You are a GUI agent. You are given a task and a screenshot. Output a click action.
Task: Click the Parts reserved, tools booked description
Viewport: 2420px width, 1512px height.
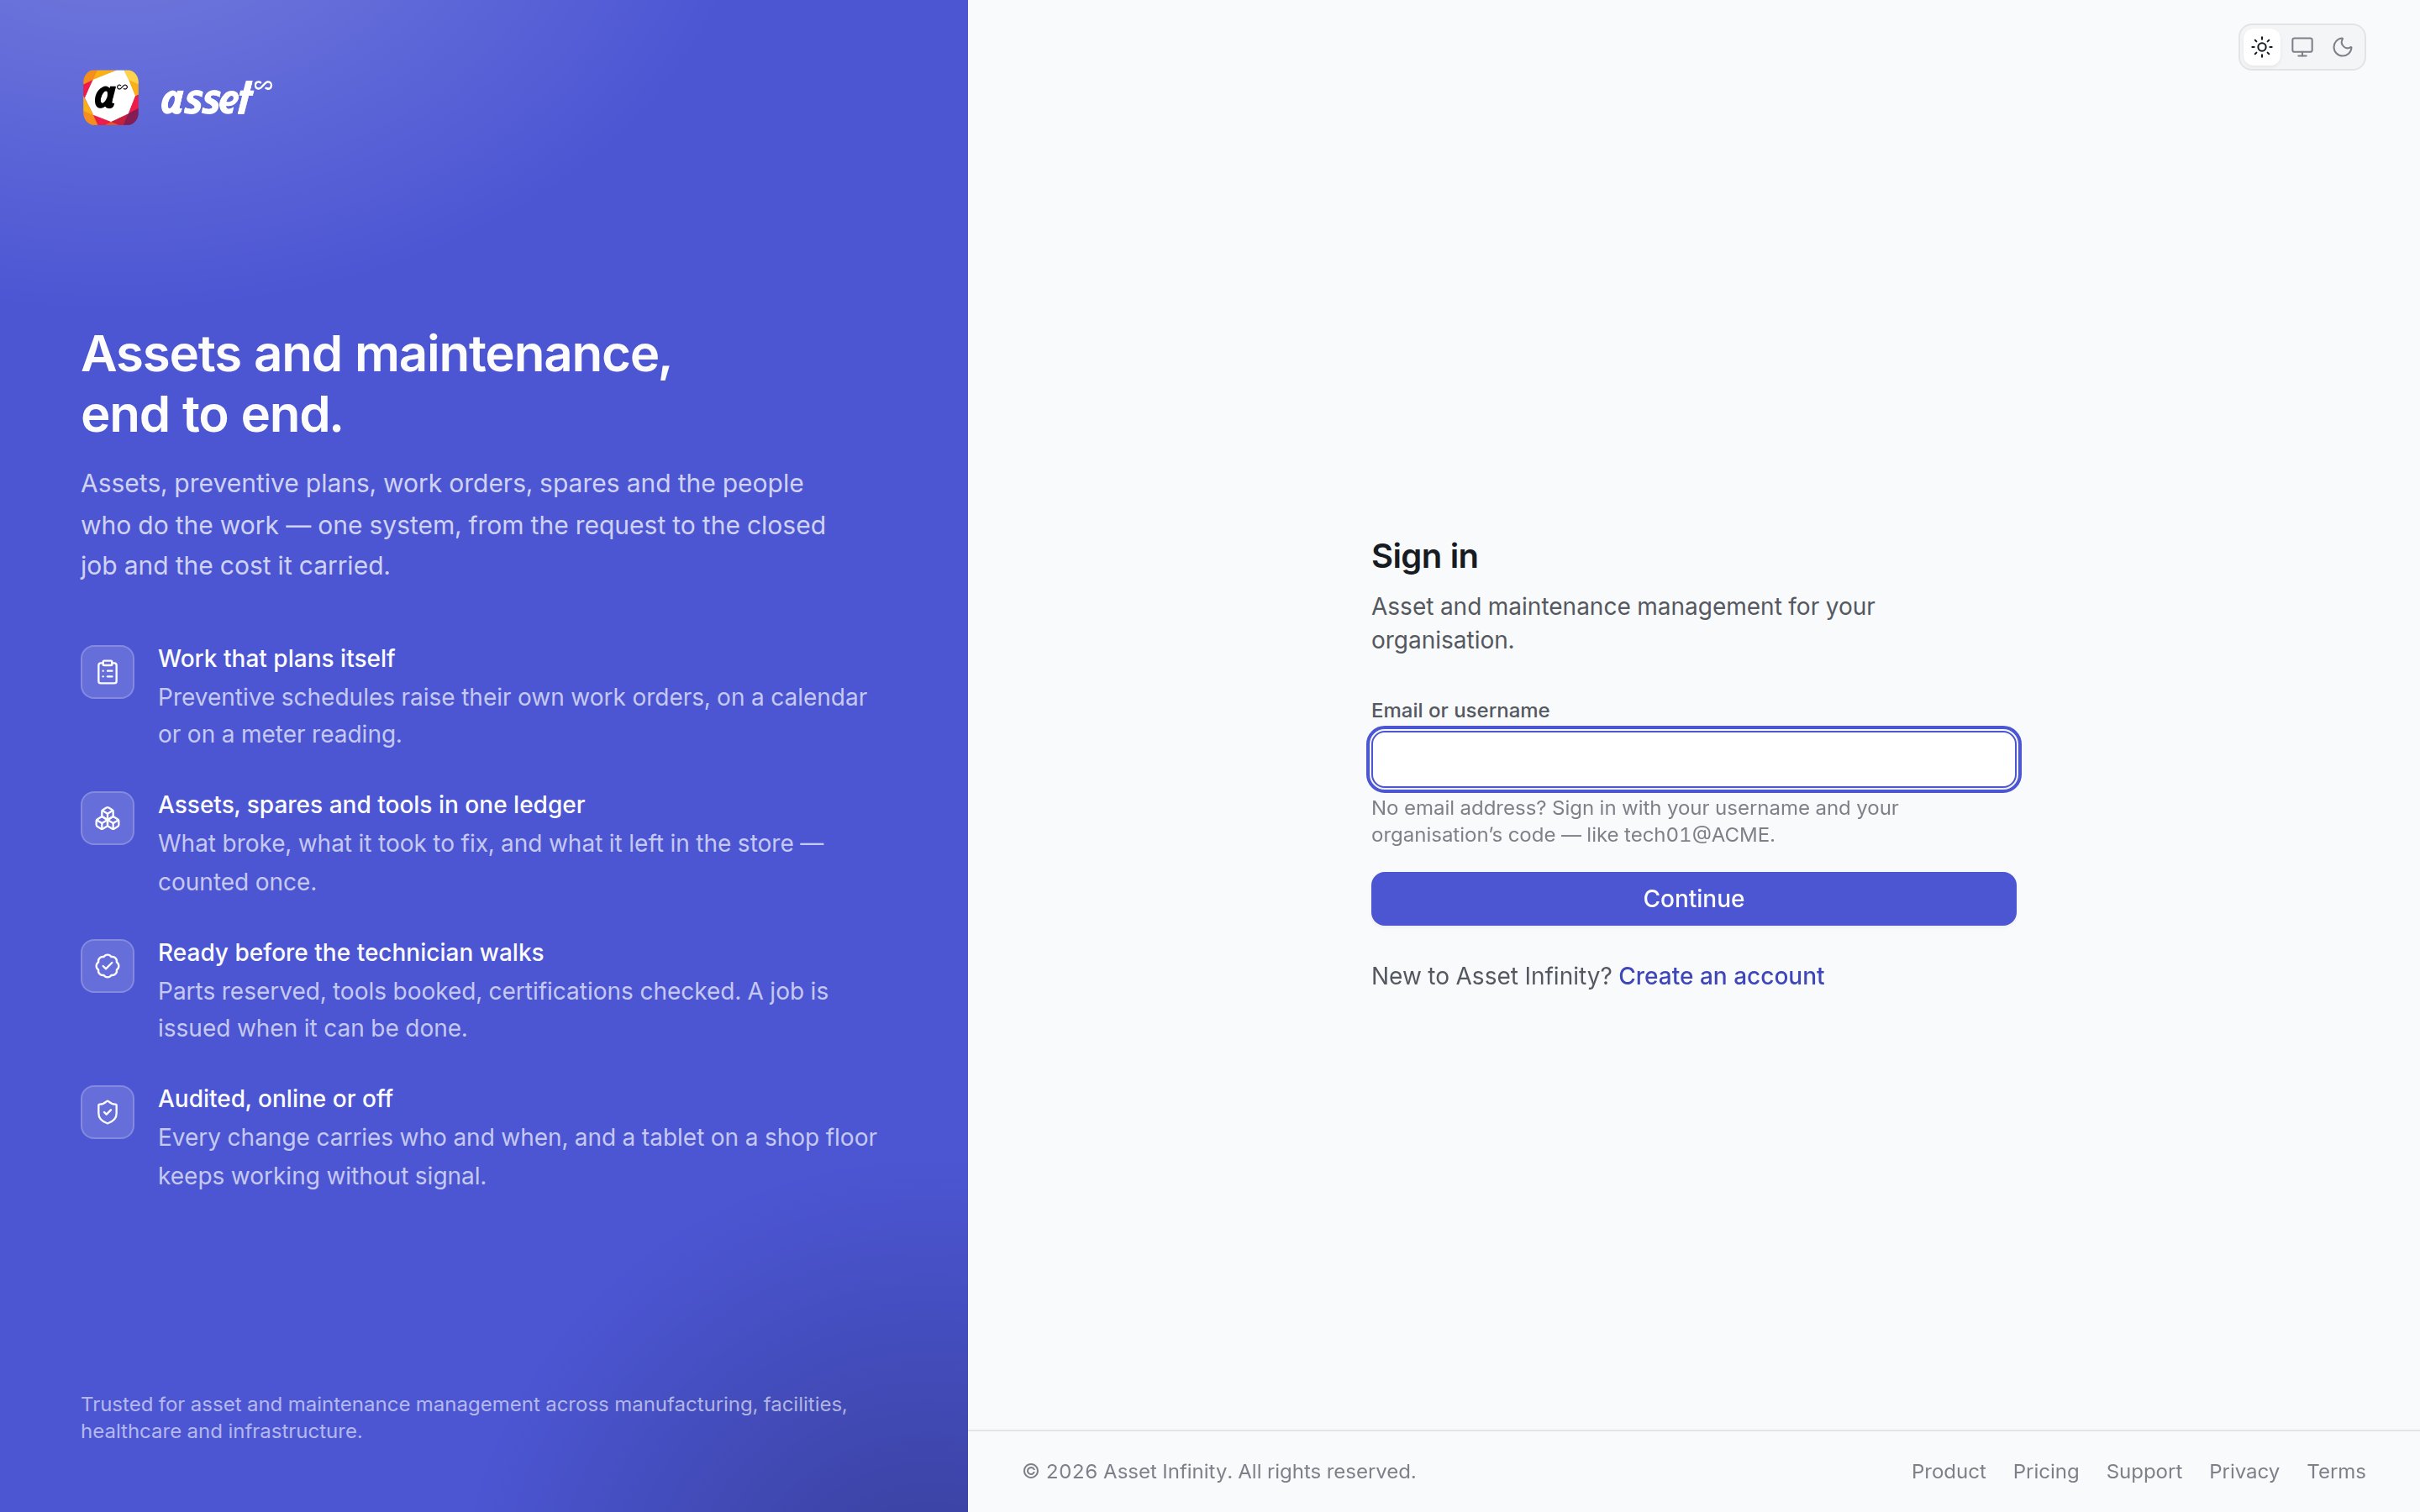[x=493, y=1009]
